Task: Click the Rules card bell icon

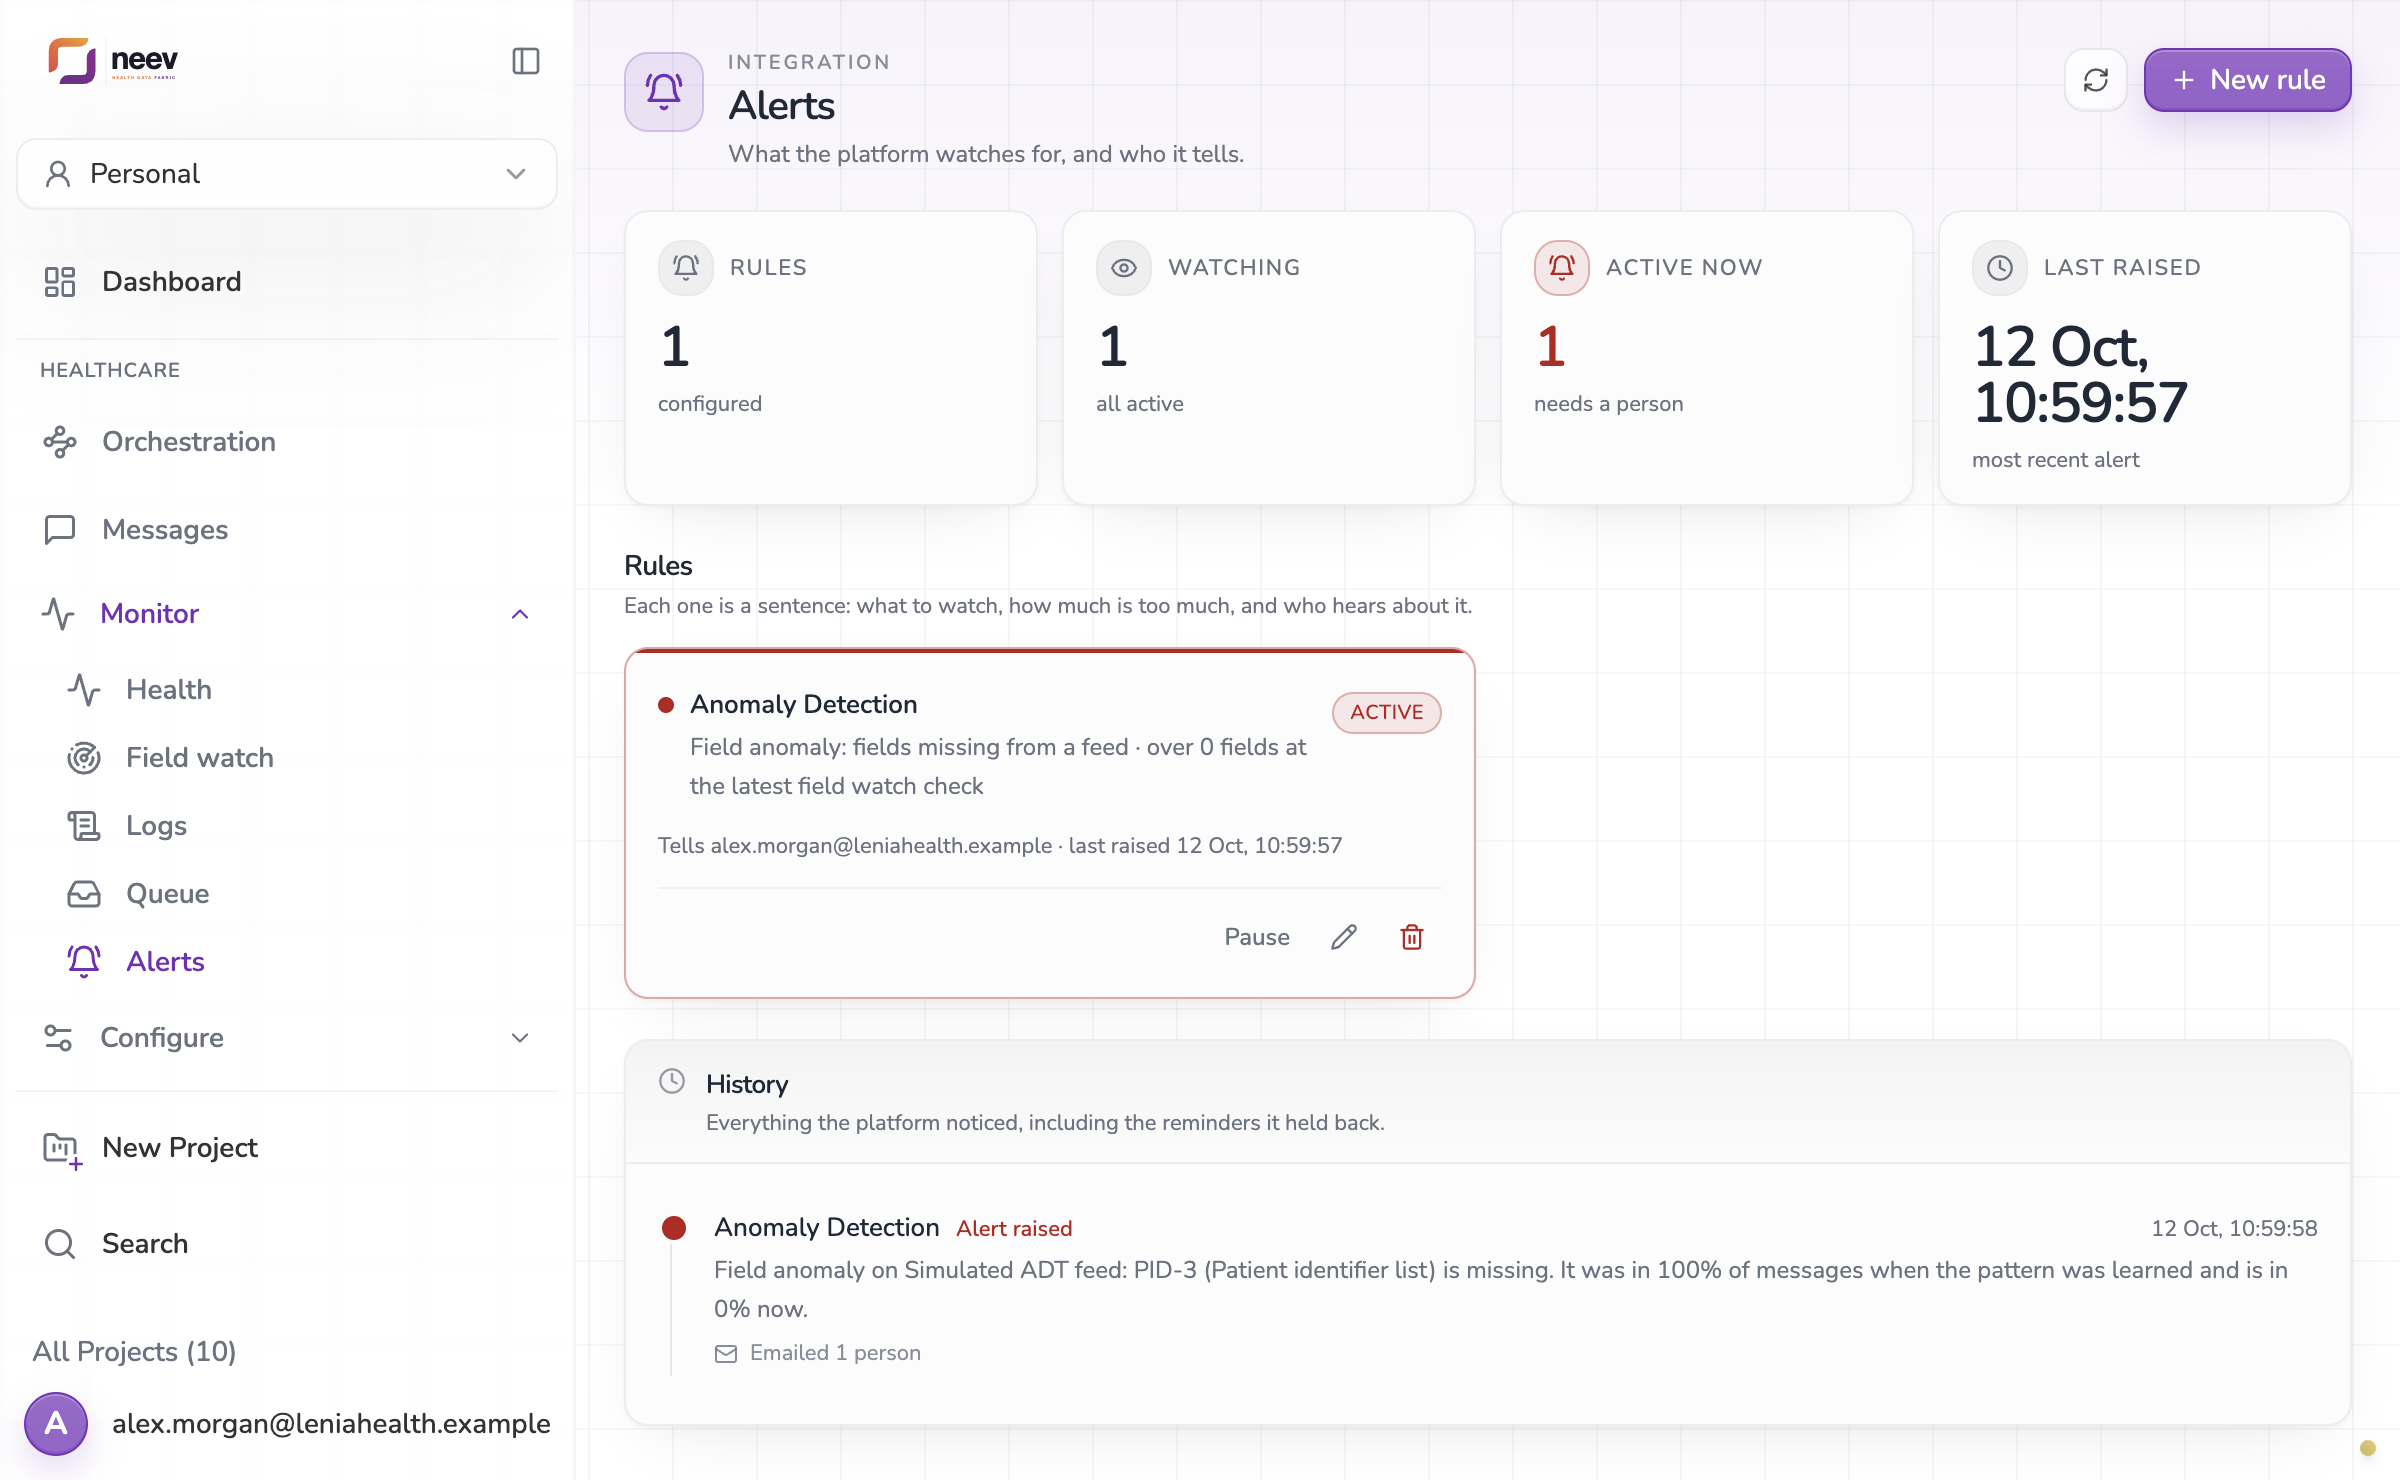Action: (x=686, y=268)
